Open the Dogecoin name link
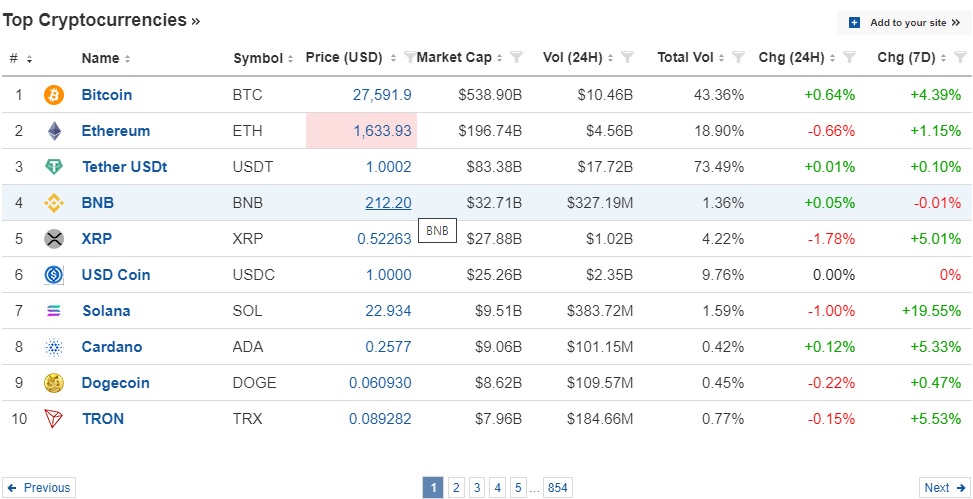 click(115, 383)
